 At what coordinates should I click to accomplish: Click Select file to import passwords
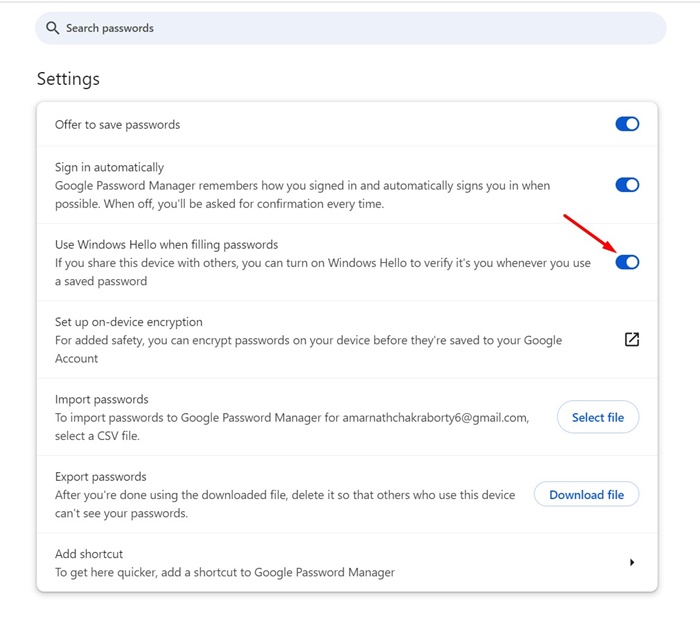pos(598,417)
